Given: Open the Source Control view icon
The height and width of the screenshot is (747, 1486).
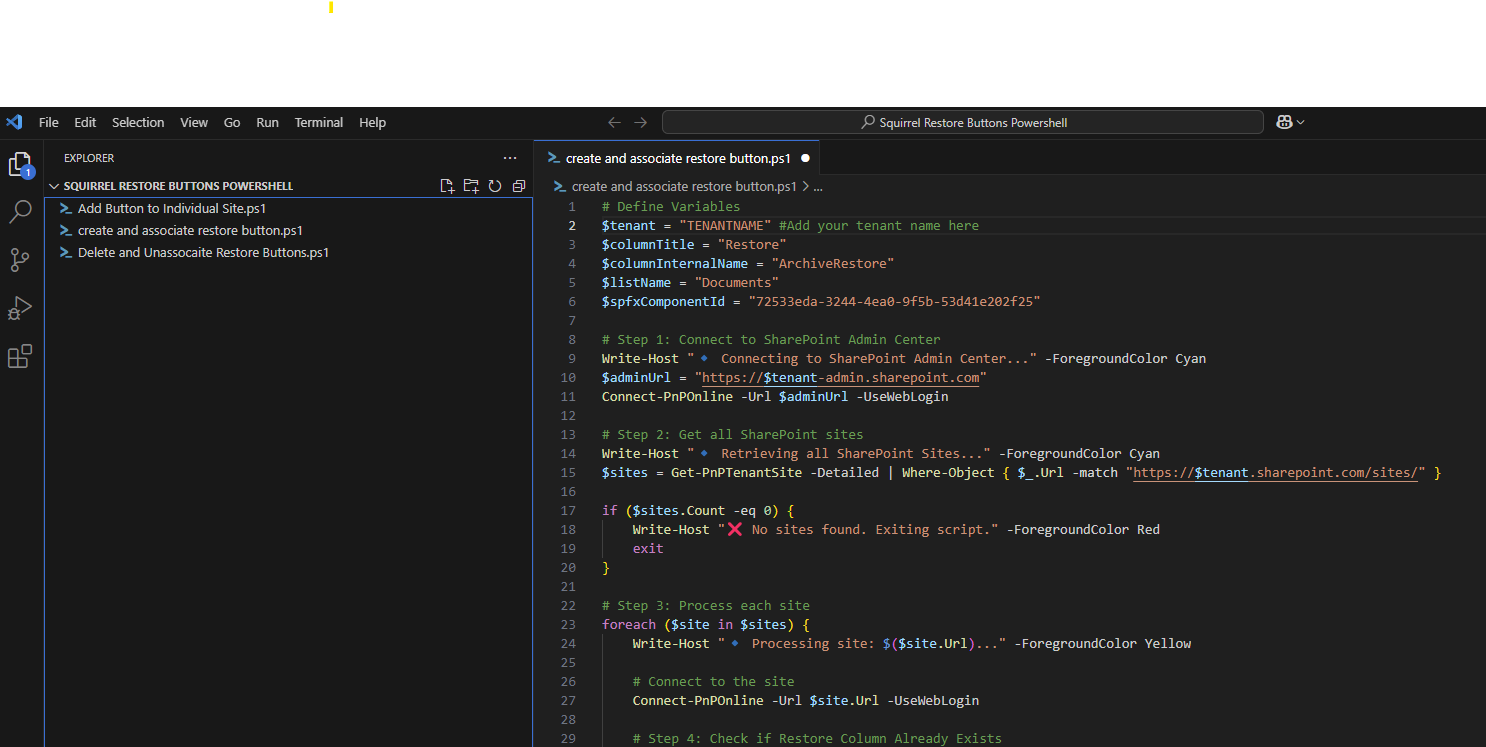Looking at the screenshot, I should point(20,260).
